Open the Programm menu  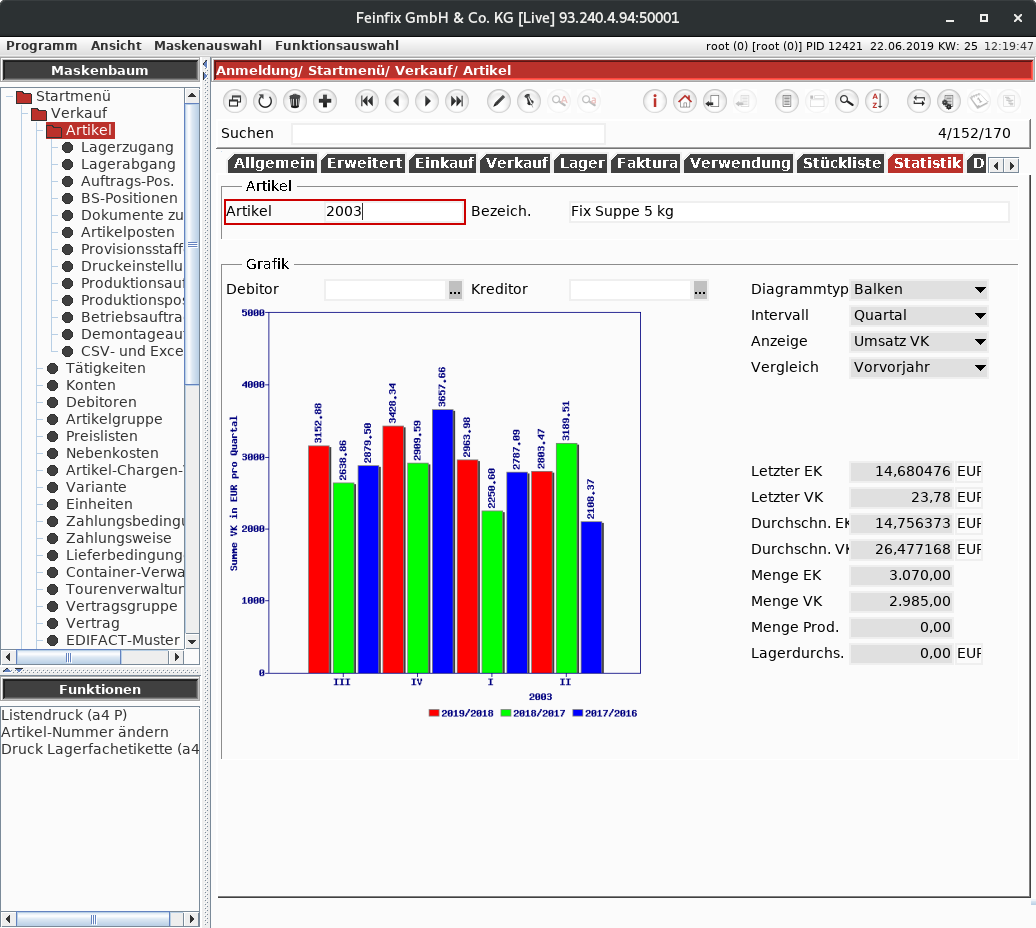(x=42, y=46)
